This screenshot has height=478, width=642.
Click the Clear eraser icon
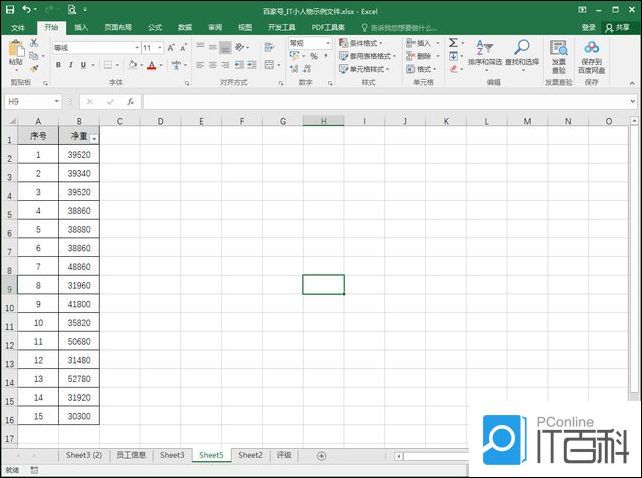[x=453, y=69]
